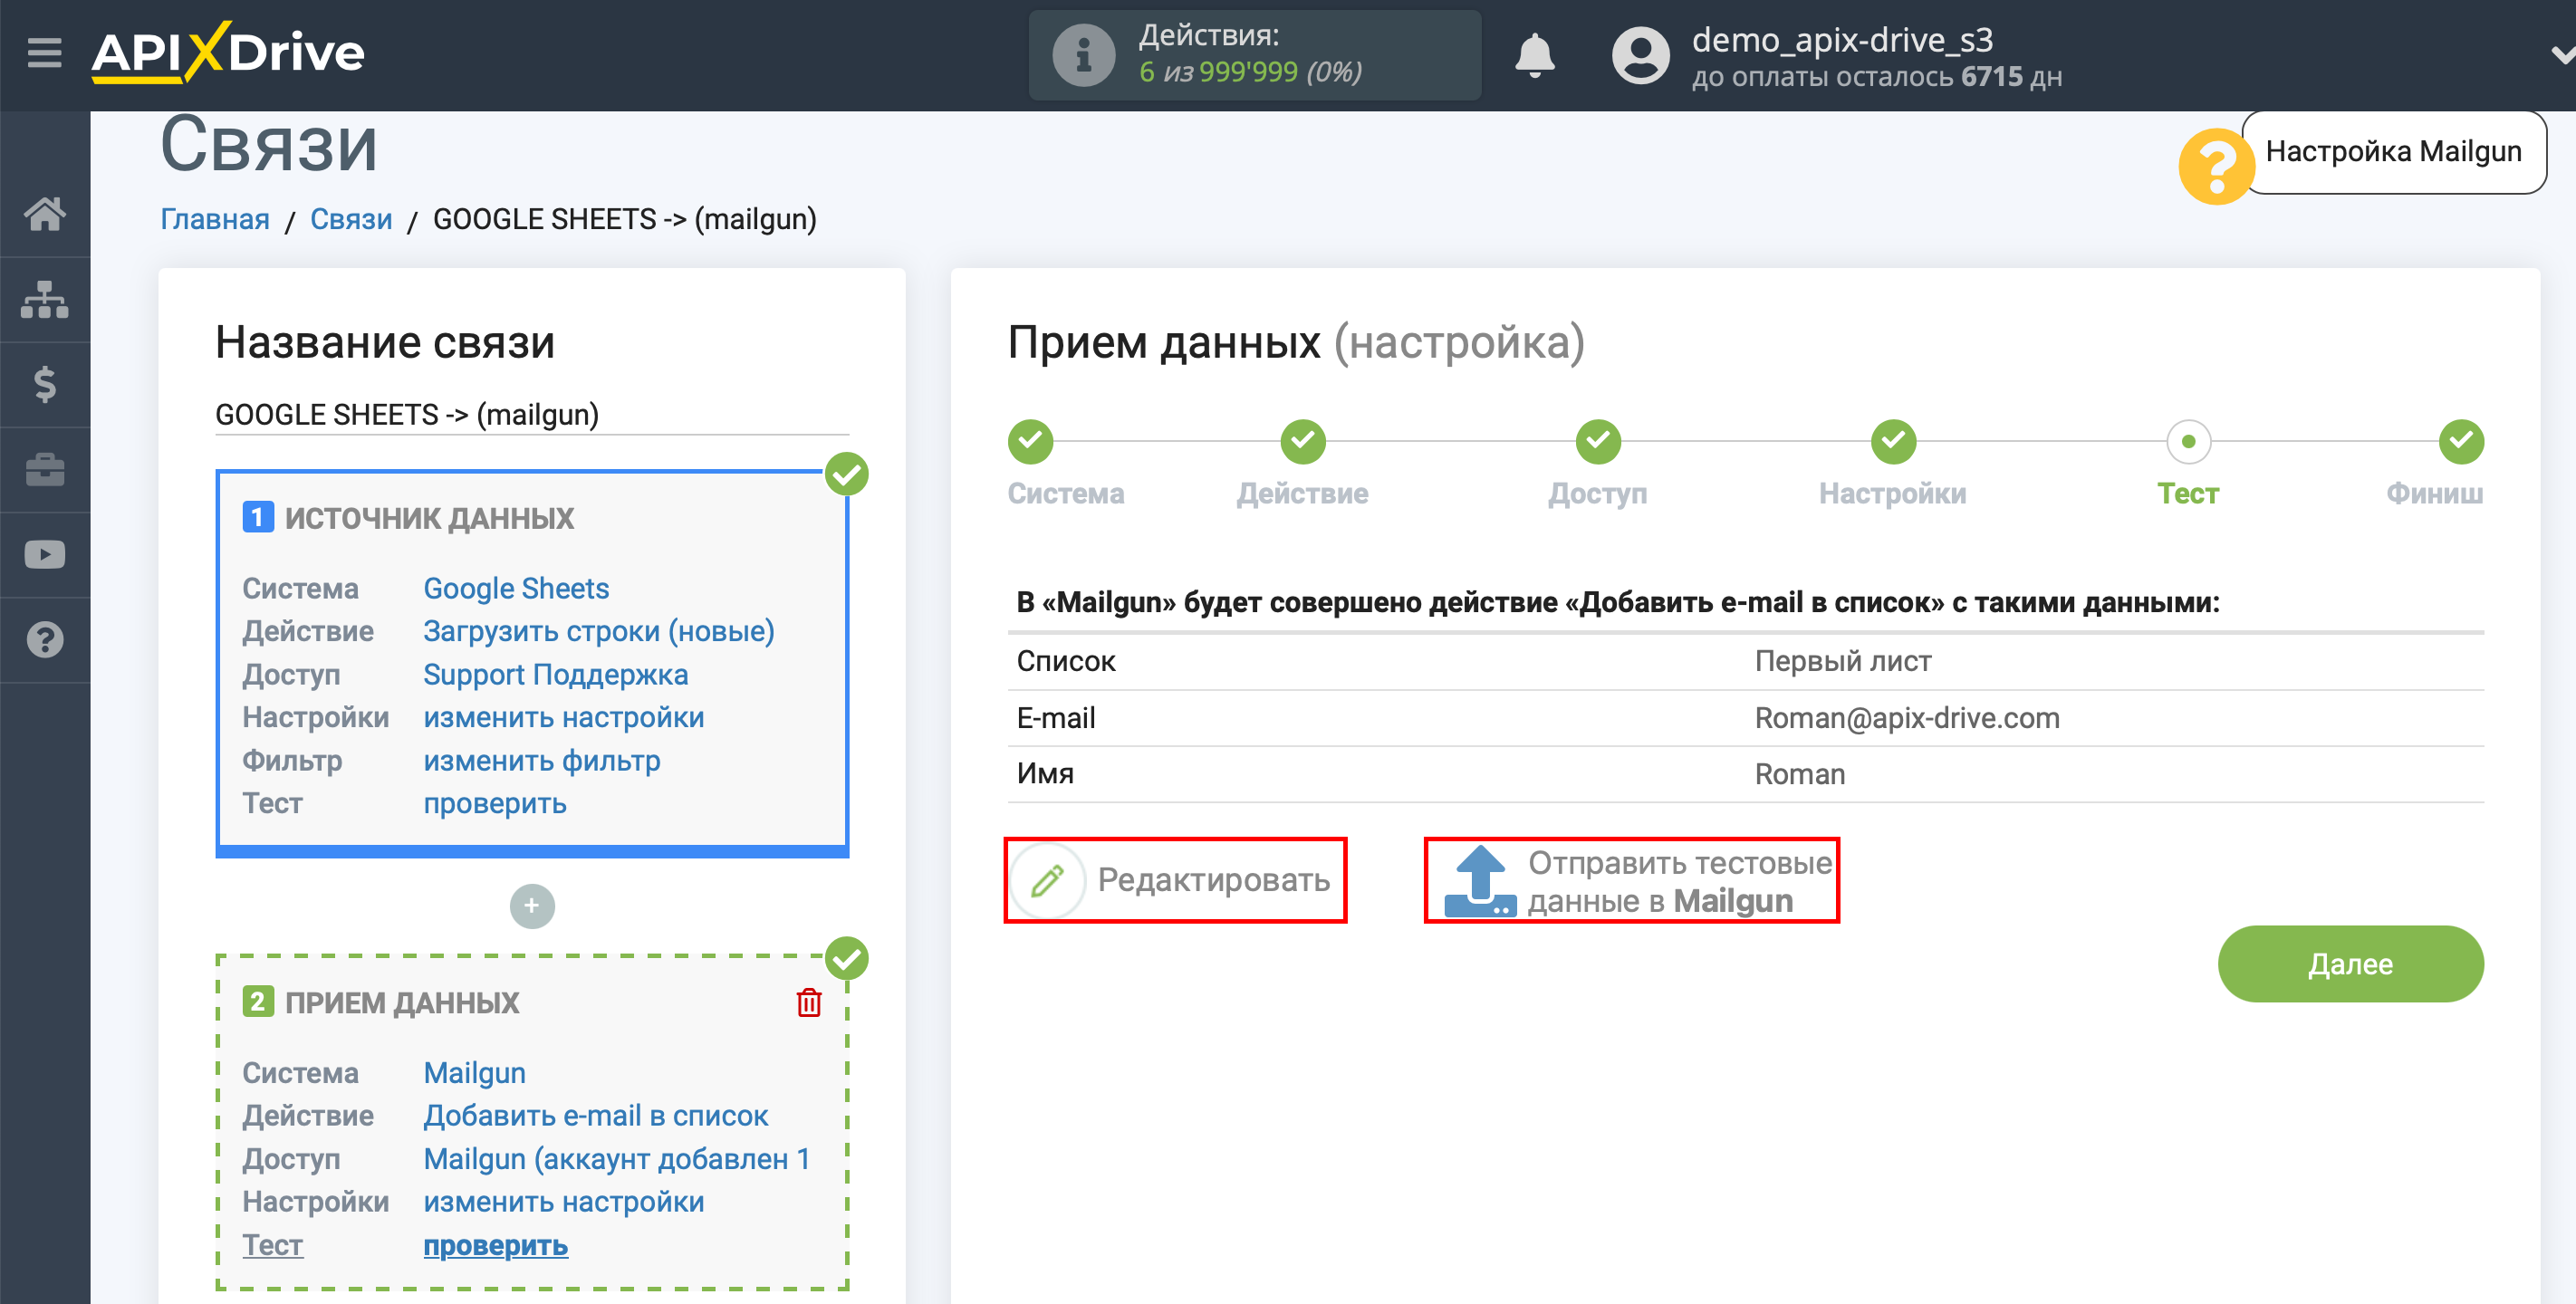Viewport: 2576px width, 1304px height.
Task: Click the receiver block green checkmark
Action: coord(846,958)
